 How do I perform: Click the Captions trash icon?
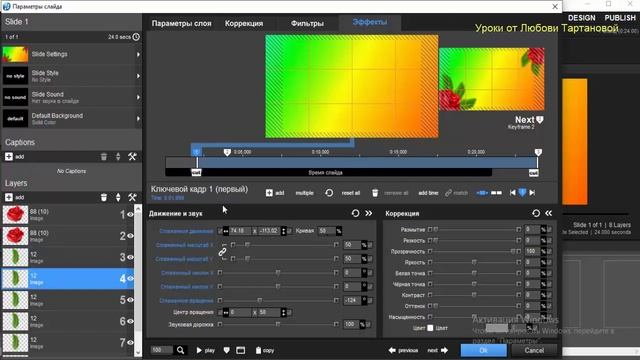coord(104,157)
